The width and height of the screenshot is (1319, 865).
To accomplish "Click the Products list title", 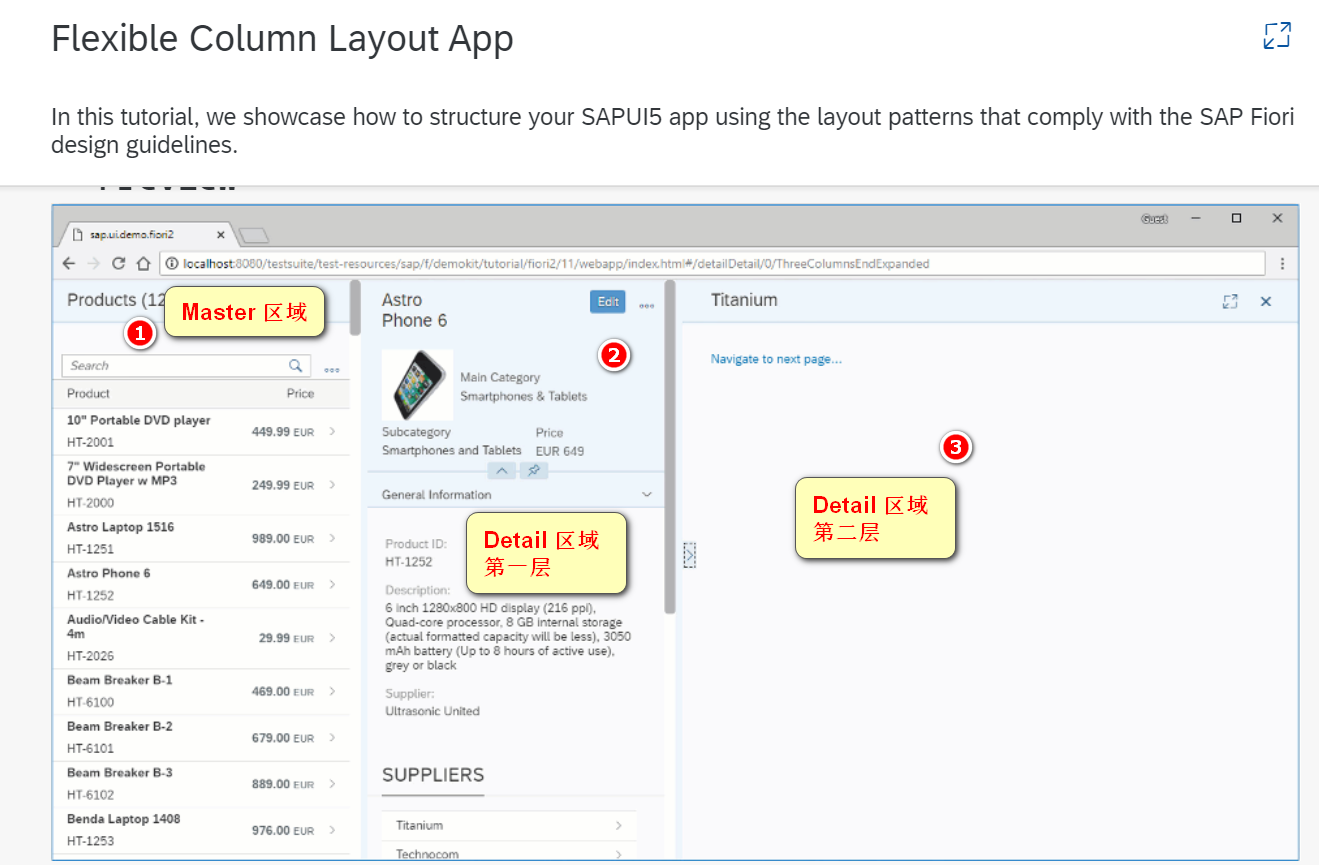I will 116,300.
